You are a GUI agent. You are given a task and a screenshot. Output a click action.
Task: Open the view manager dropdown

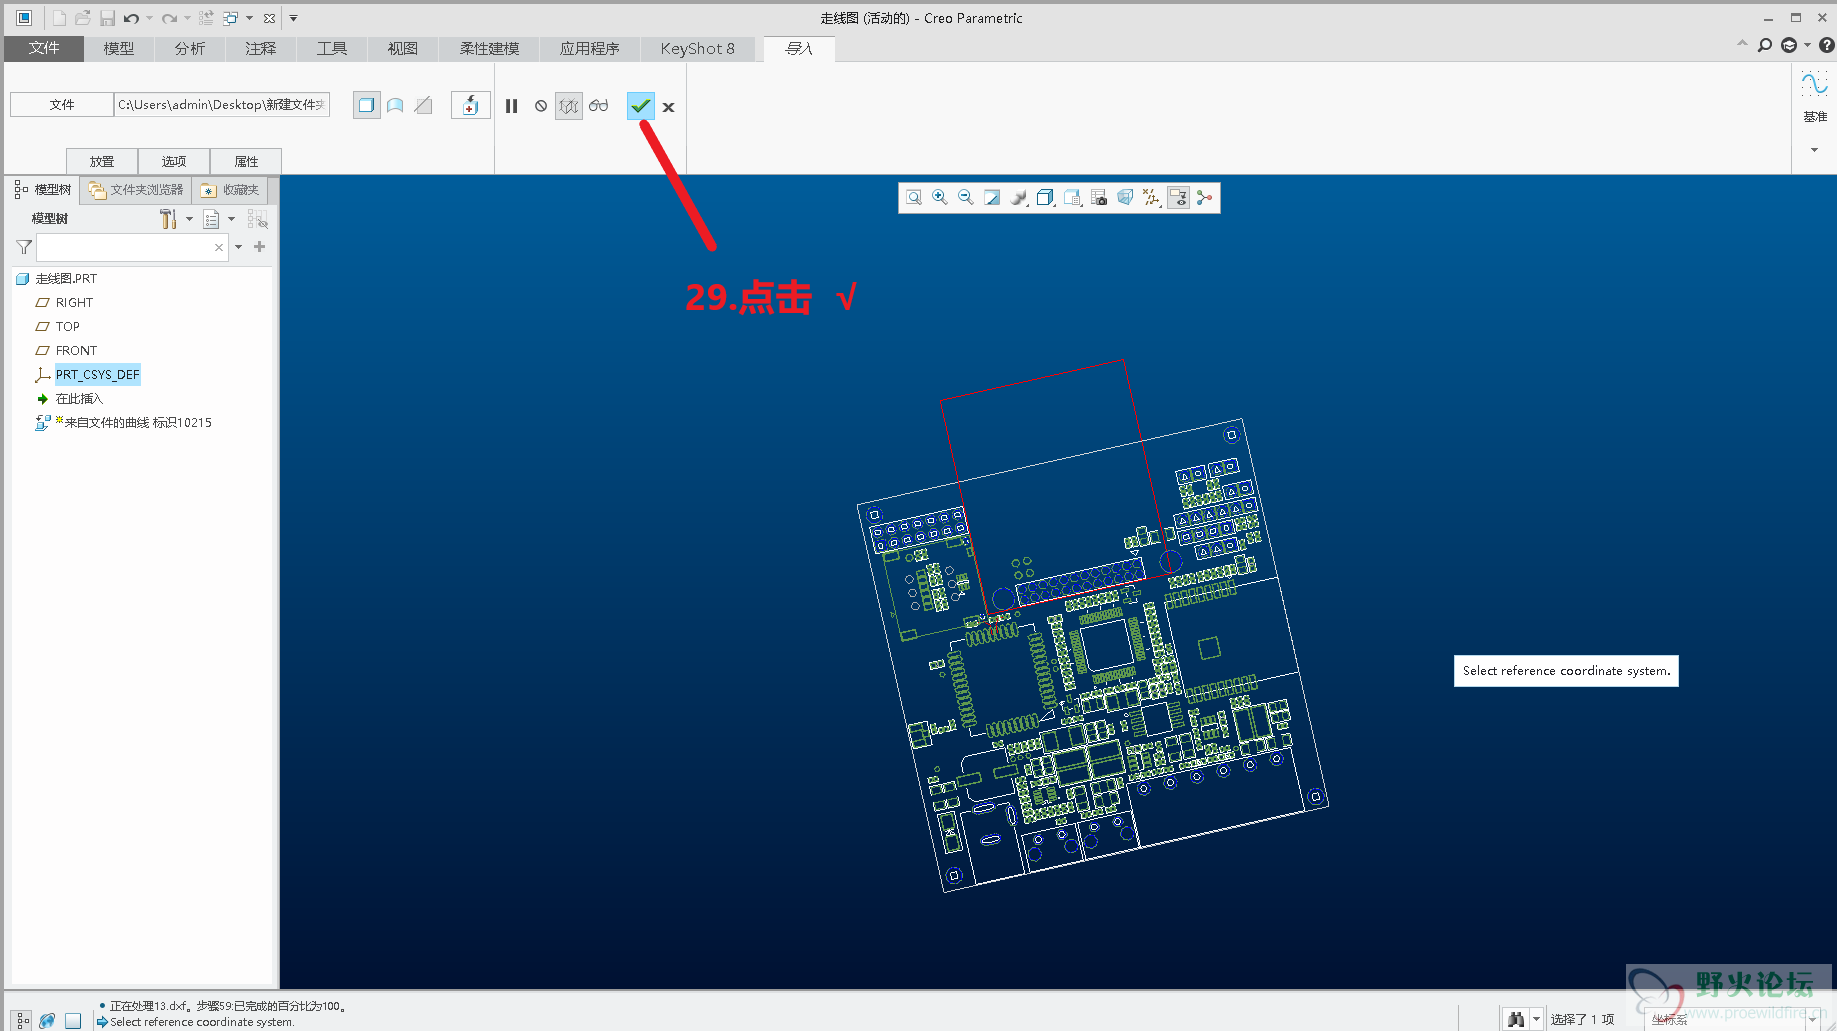(1072, 198)
